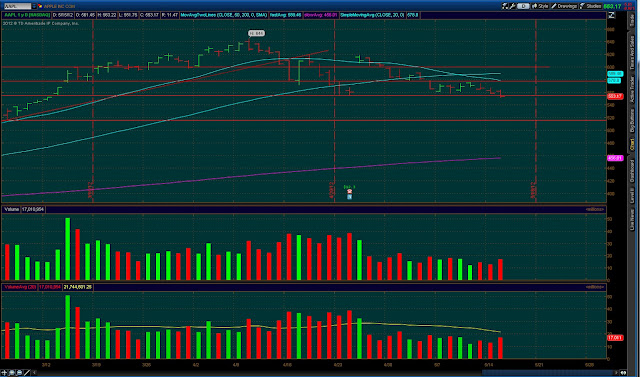Open the Studies button
Viewport: 640px width, 377px height.
tap(590, 6)
